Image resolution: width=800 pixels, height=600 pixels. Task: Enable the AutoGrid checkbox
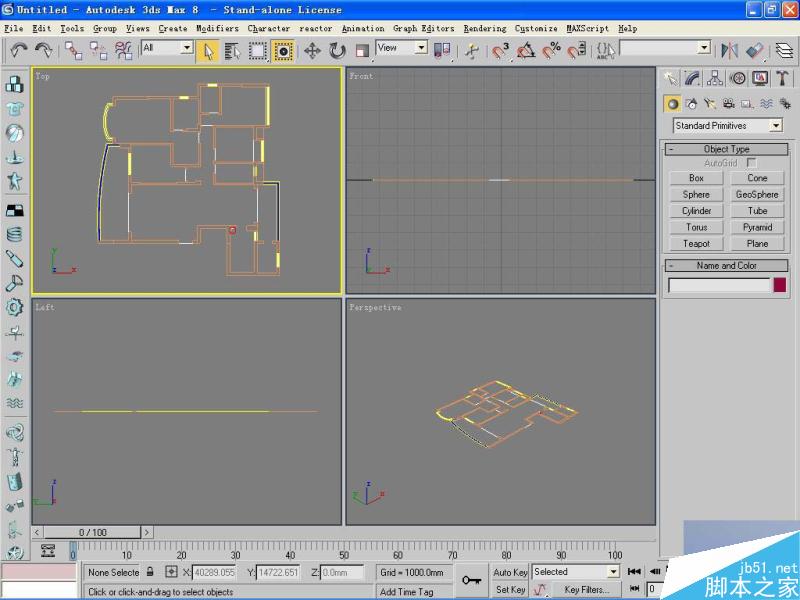750,162
